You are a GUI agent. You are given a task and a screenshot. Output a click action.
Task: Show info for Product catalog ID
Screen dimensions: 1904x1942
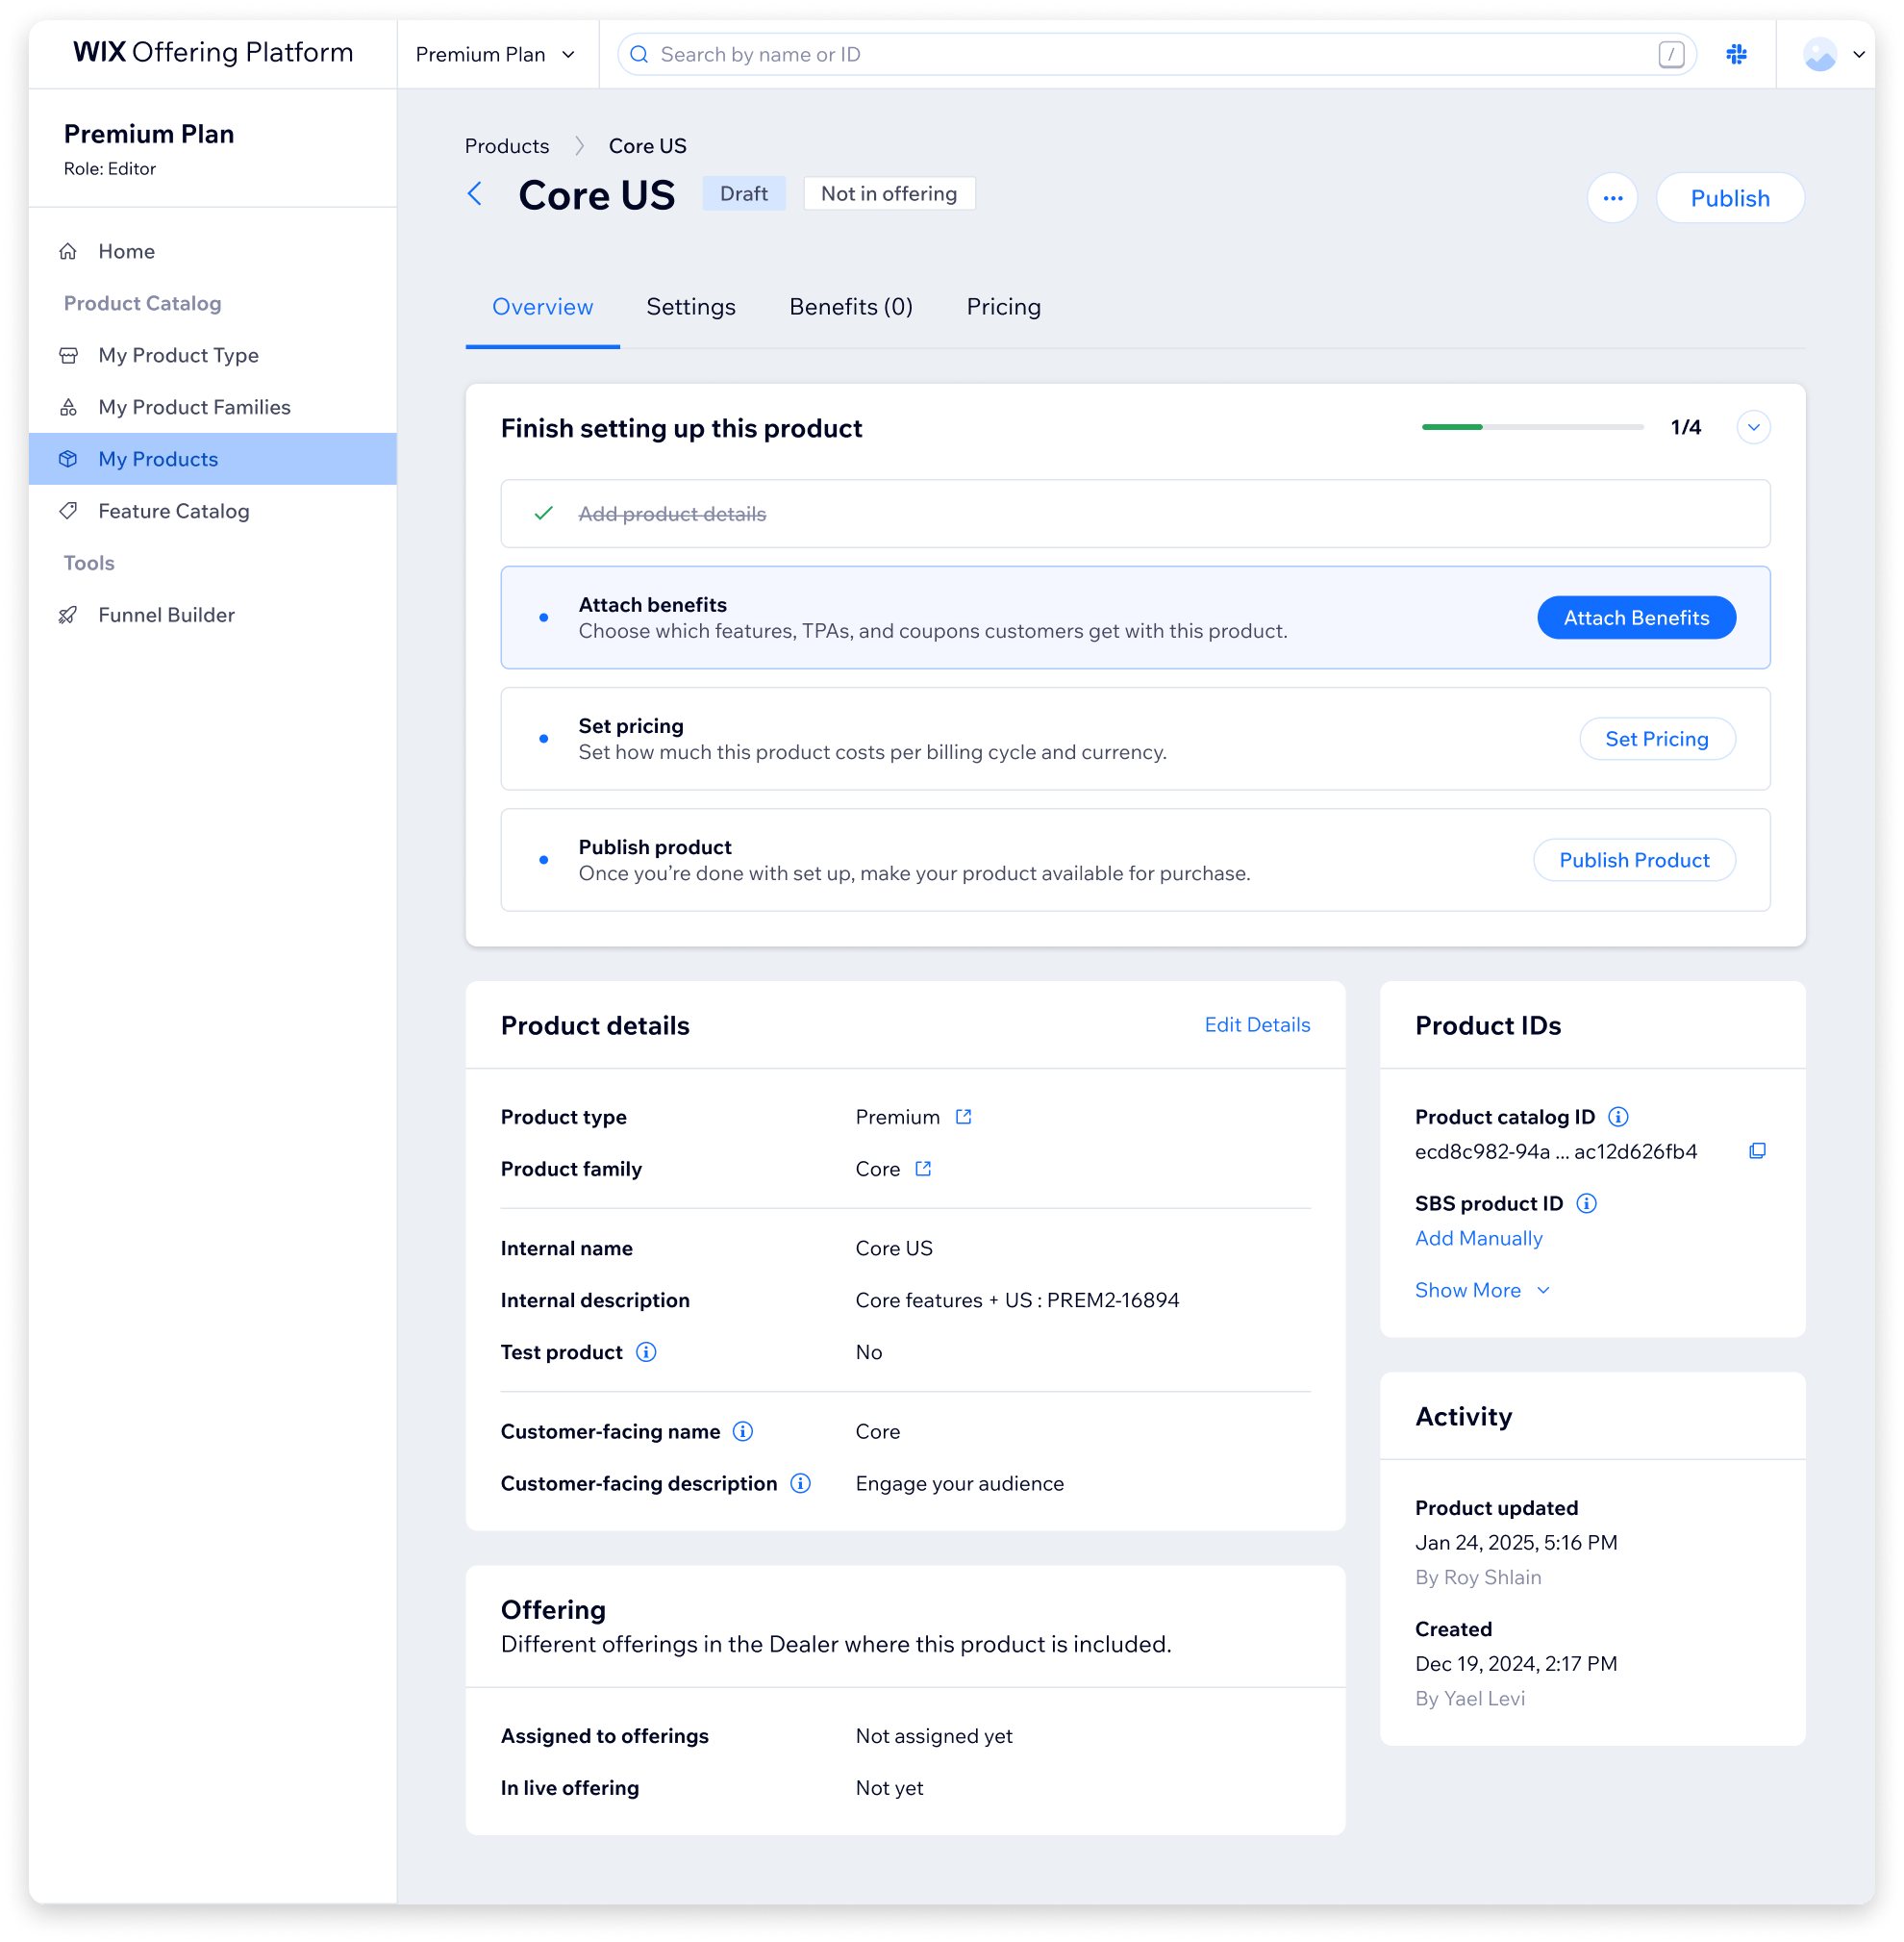click(x=1618, y=1117)
